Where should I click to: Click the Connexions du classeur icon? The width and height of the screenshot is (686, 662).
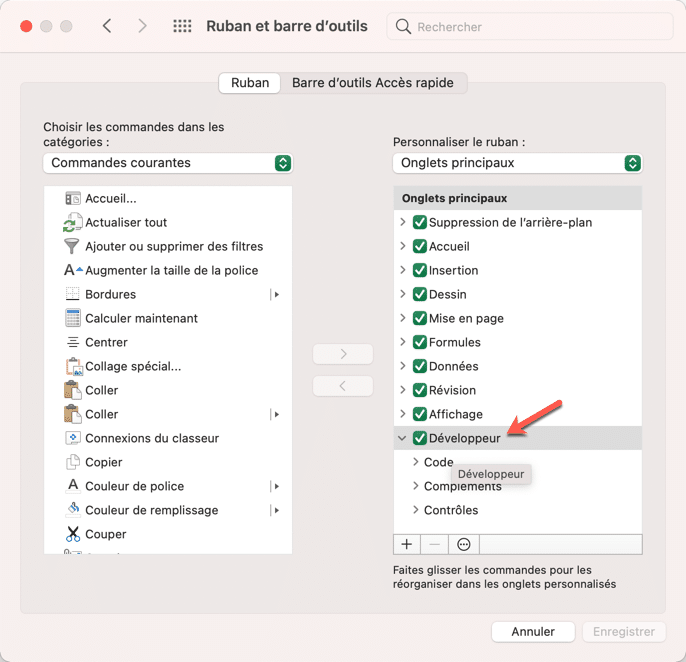point(73,438)
